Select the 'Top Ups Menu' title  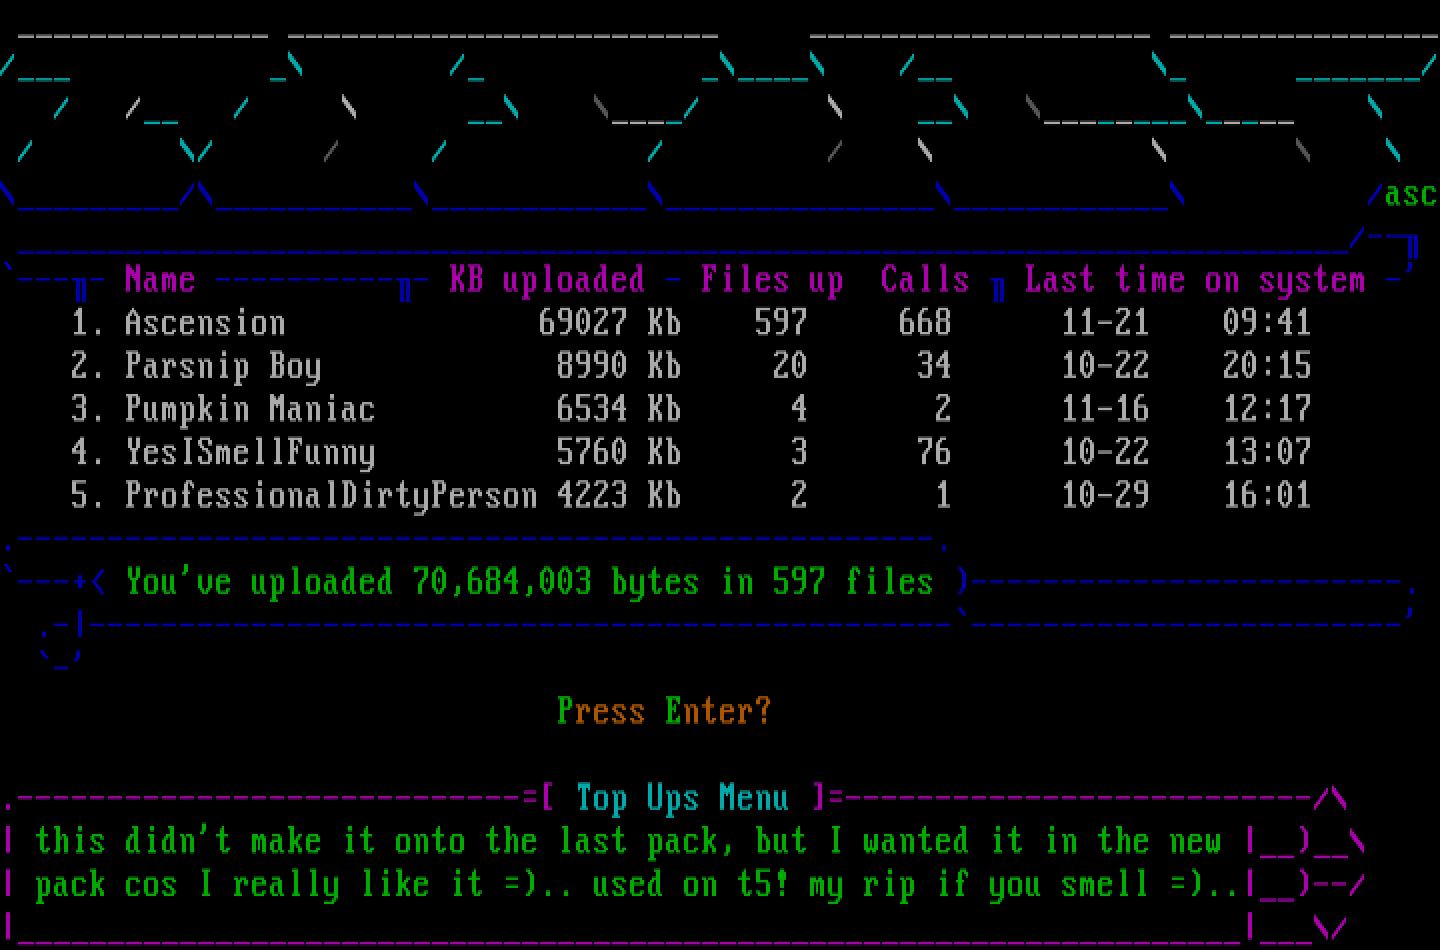[x=682, y=798]
